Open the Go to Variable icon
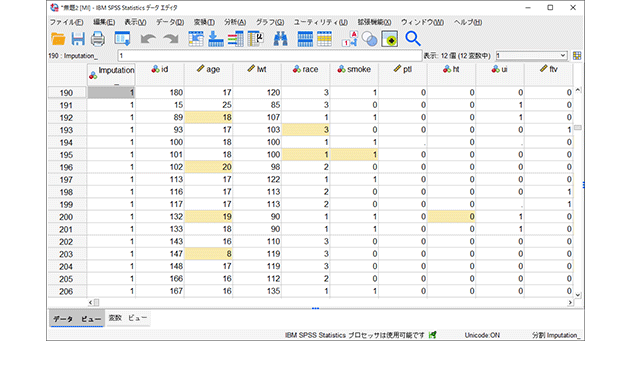The width and height of the screenshot is (630, 380). (216, 39)
